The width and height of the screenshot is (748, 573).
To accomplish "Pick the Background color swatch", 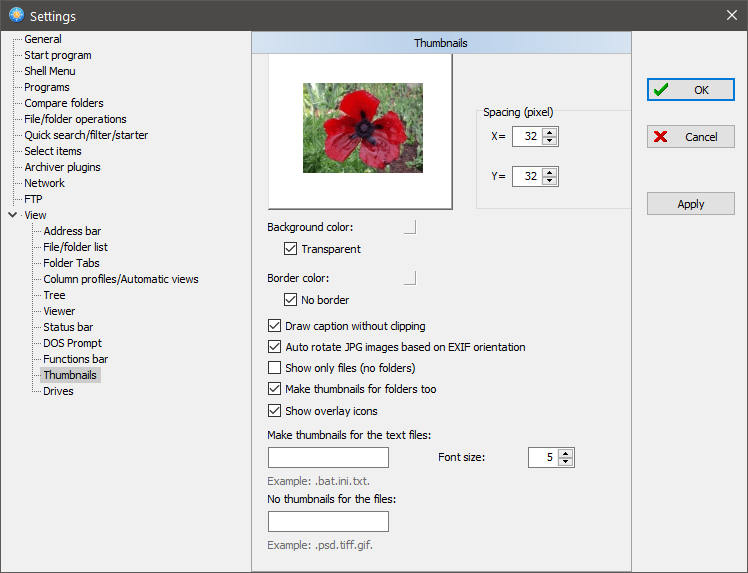I will [410, 227].
